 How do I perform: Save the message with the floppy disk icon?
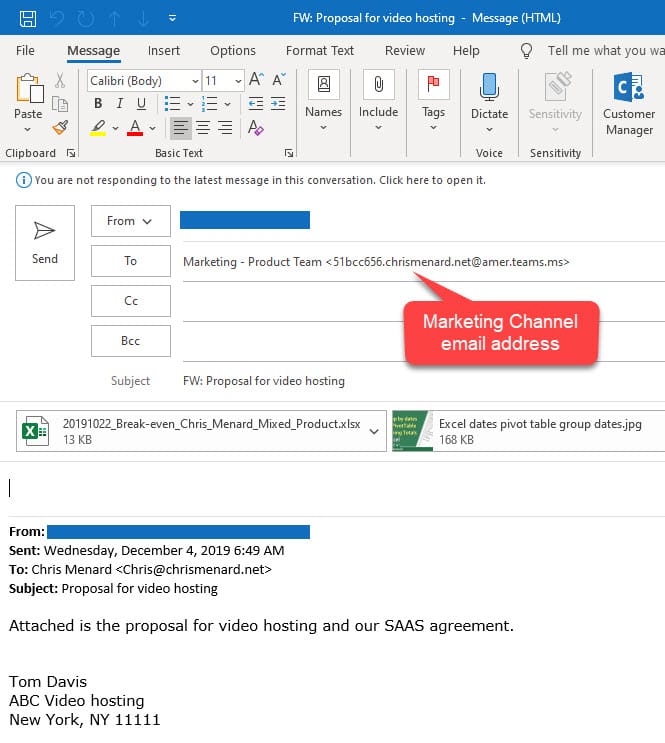[28, 18]
